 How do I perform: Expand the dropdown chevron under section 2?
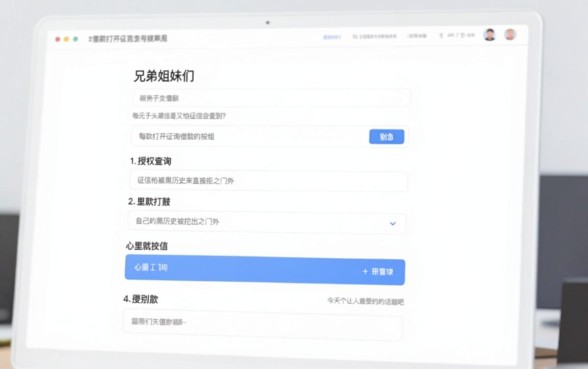click(x=393, y=224)
